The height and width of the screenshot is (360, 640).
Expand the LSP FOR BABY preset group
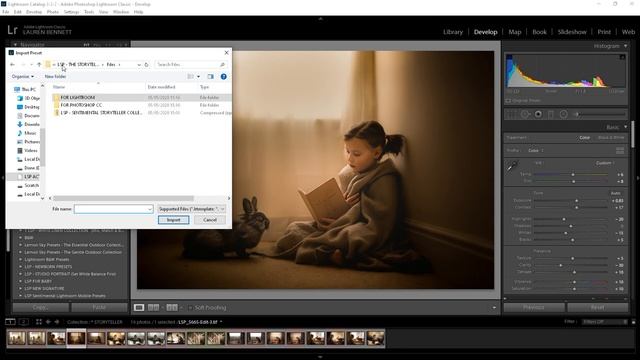pos(20,281)
